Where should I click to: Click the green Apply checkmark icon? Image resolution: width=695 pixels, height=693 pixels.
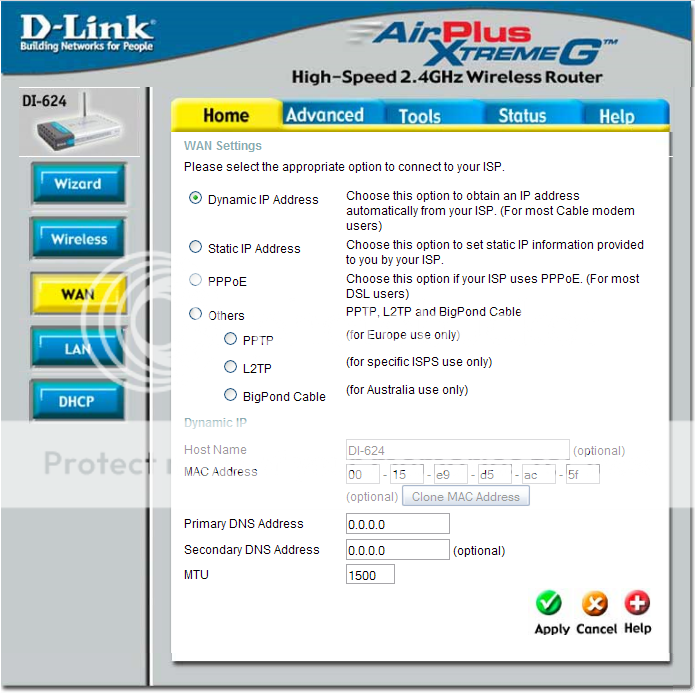549,604
